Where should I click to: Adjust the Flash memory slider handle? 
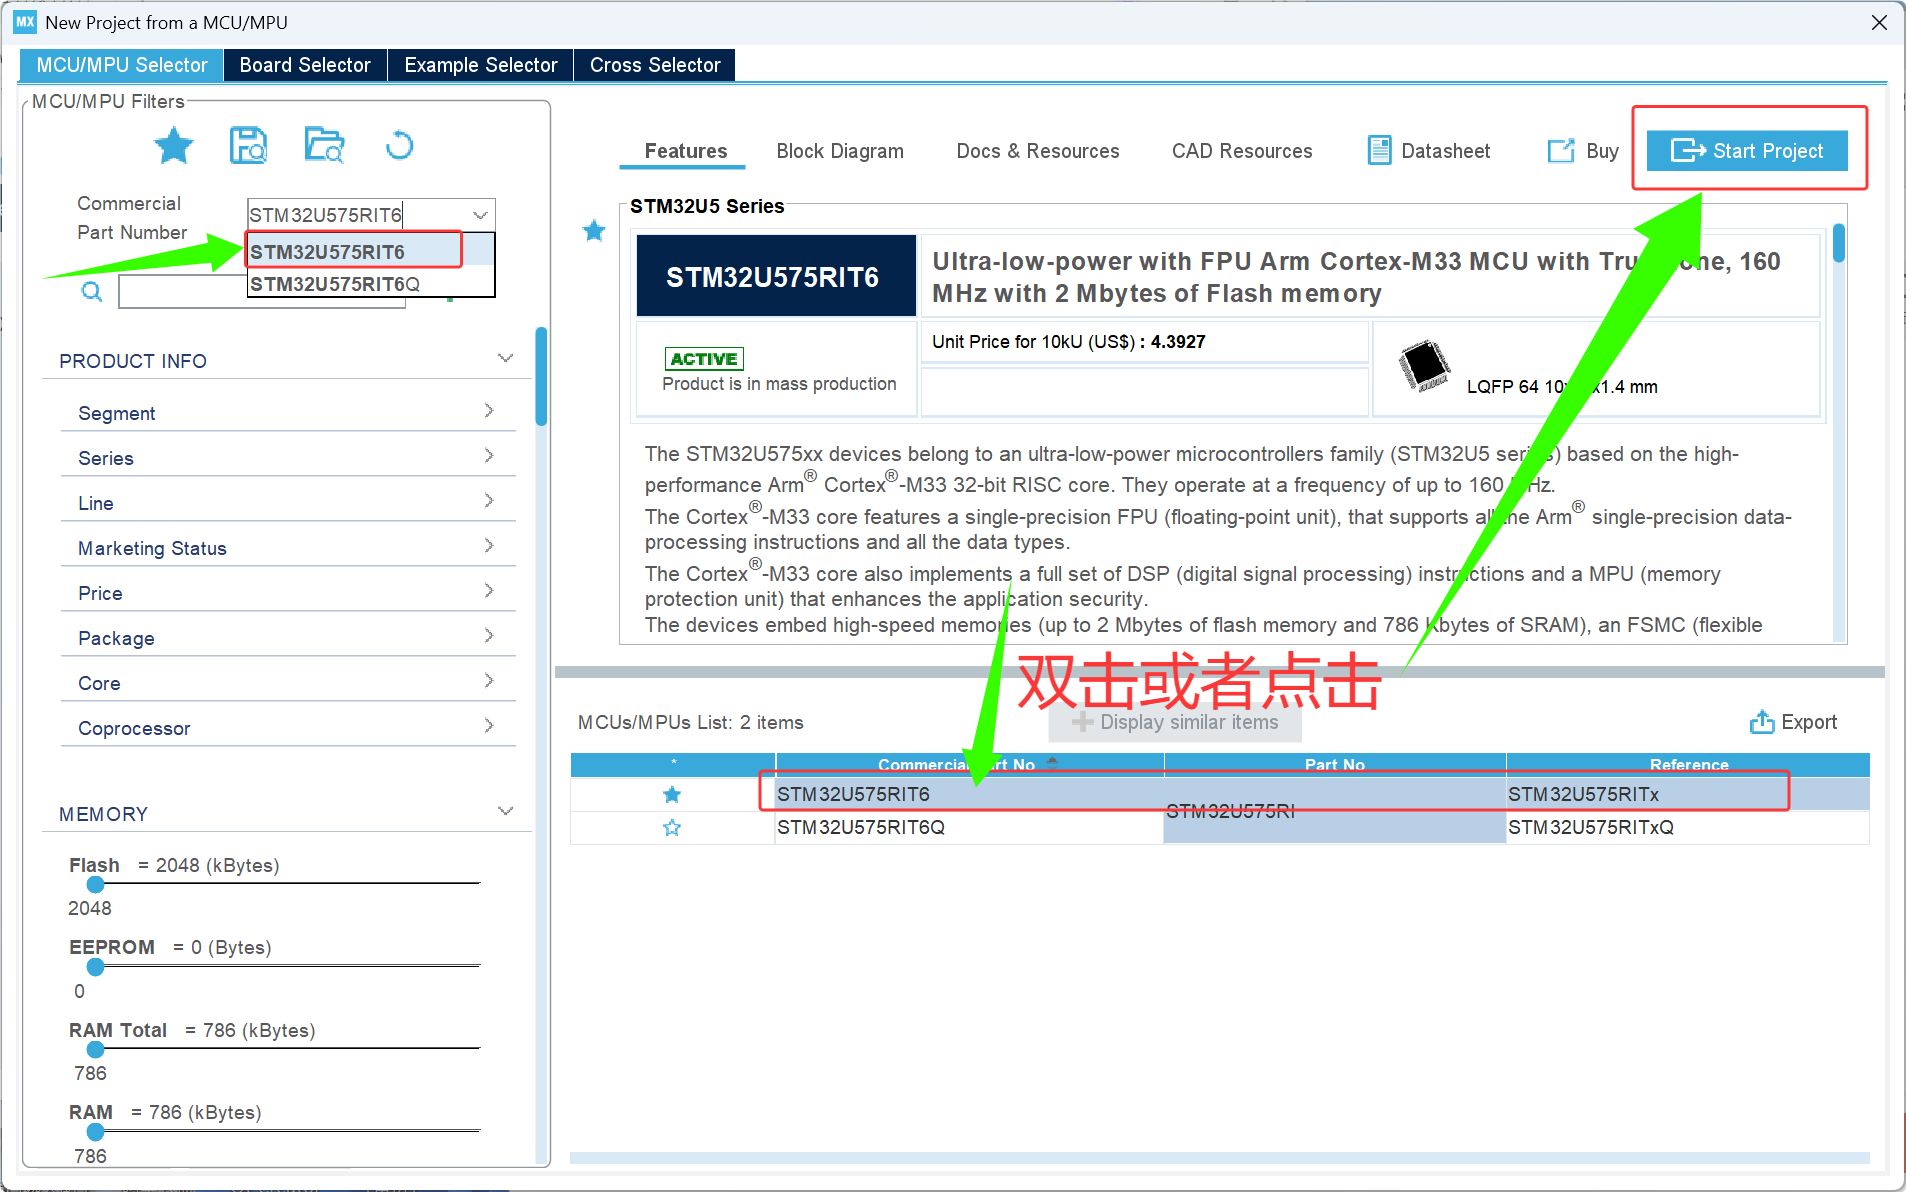click(95, 884)
